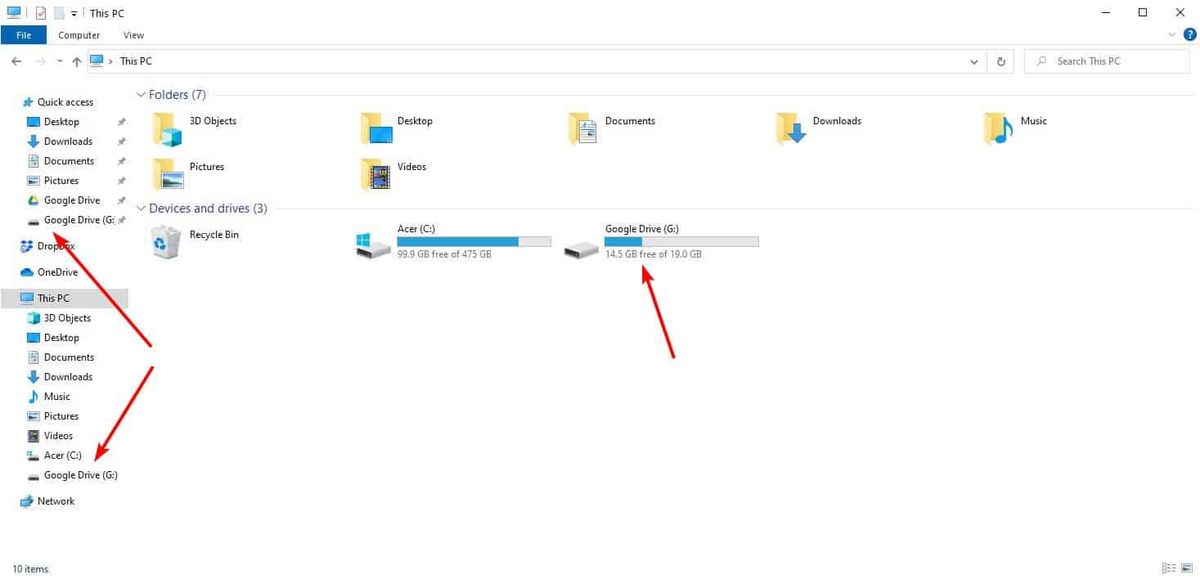Click New folder icon in Quick Access Toolbar
1200x579 pixels.
[x=59, y=13]
